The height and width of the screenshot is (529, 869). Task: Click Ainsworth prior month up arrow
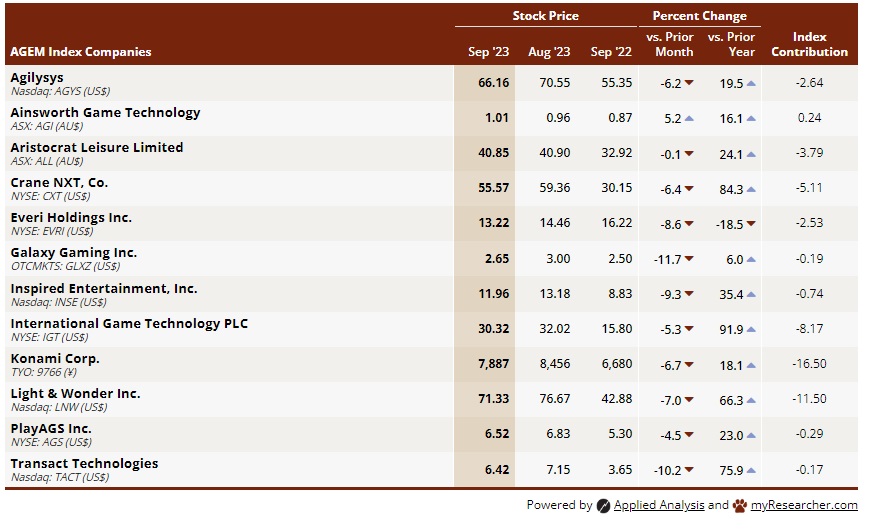coord(689,118)
